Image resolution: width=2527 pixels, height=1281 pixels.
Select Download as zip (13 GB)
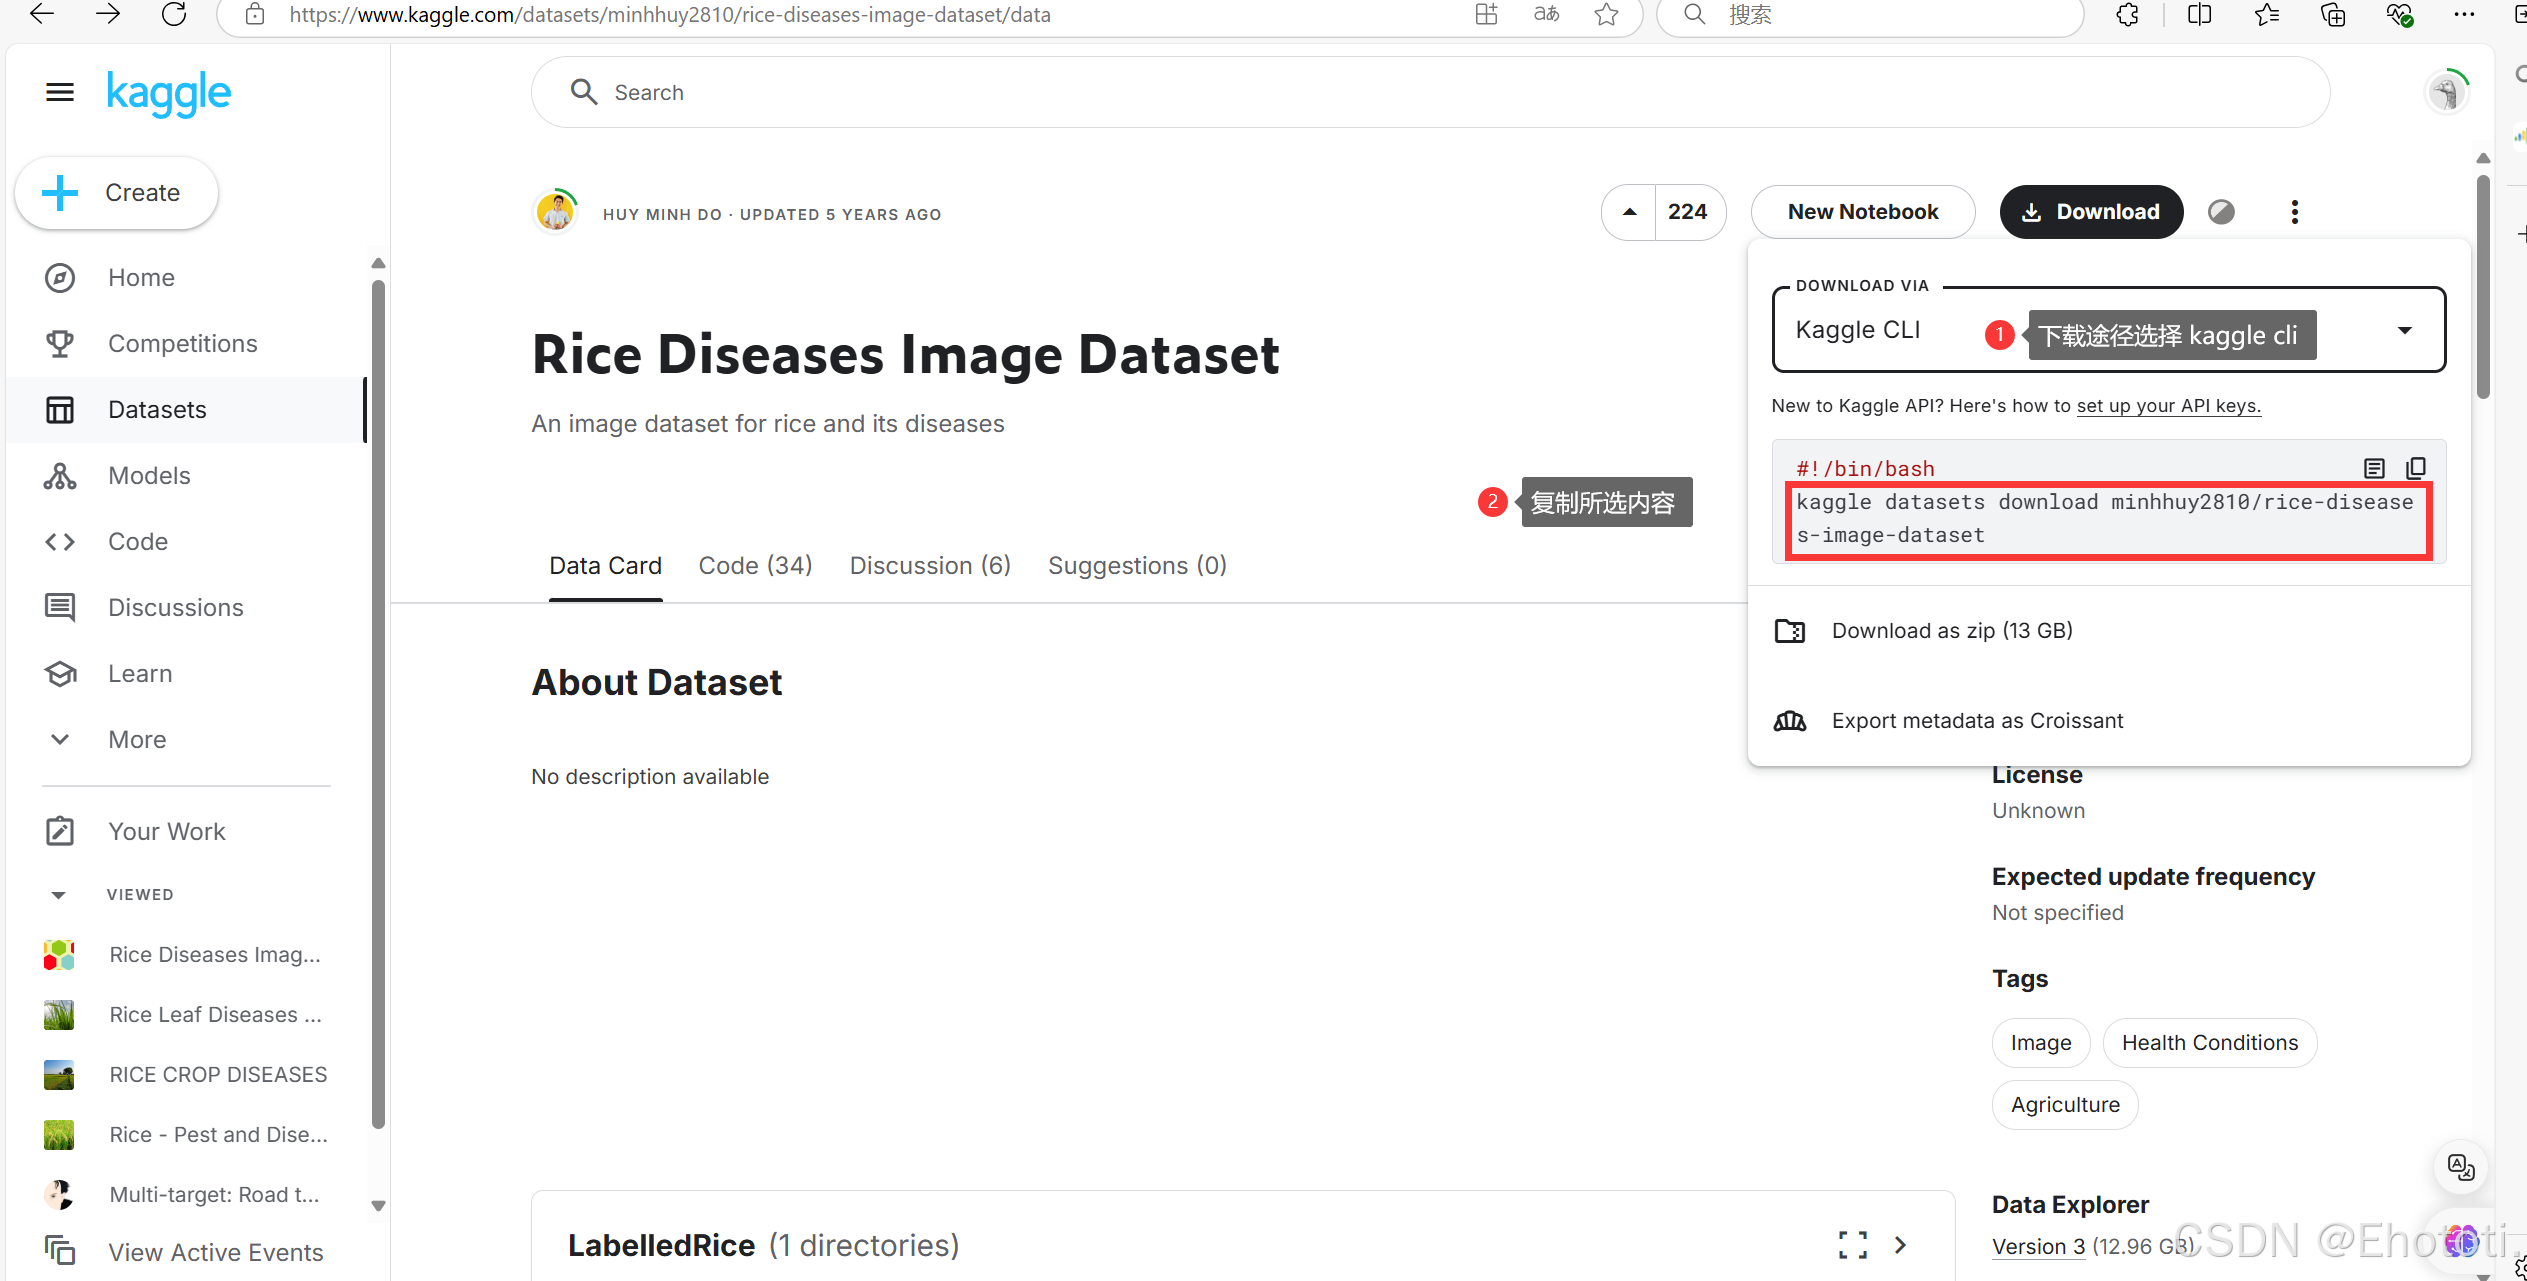[x=1951, y=631]
